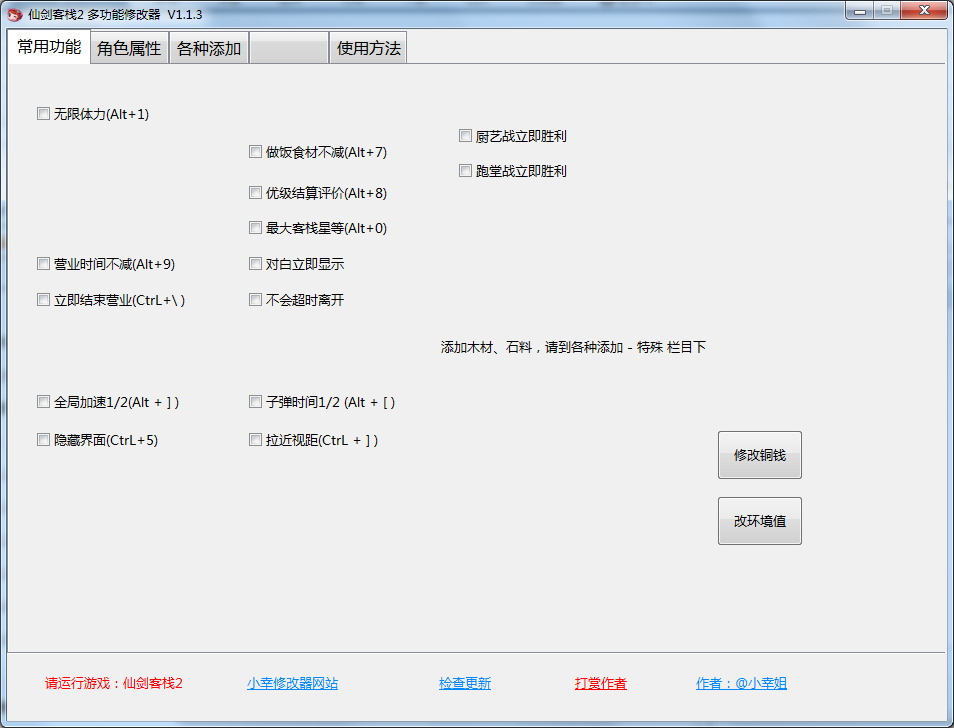Click the 请运行游戏：仙剑客栈2 status text

click(114, 683)
